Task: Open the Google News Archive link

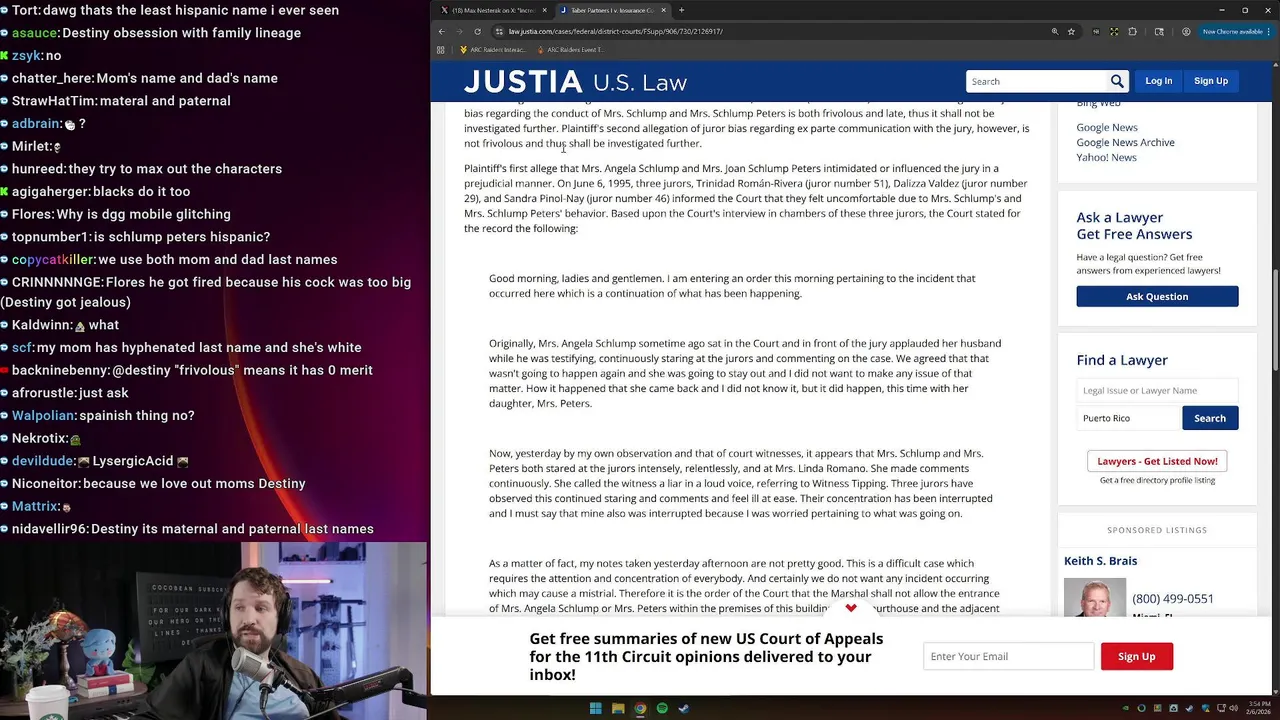Action: point(1125,142)
